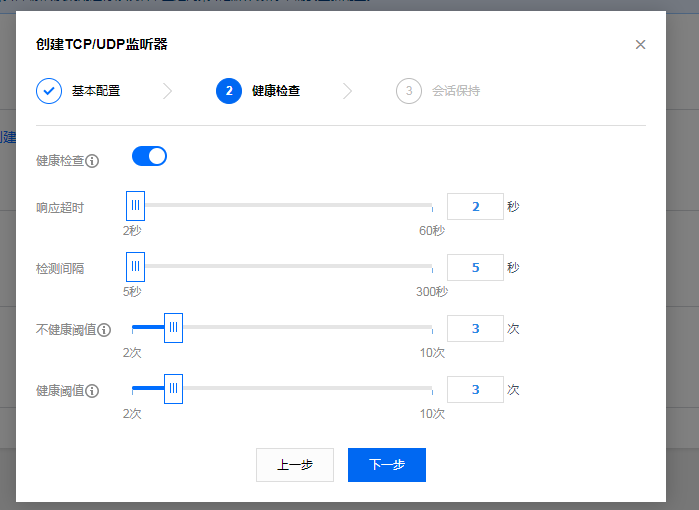The height and width of the screenshot is (510, 699).
Task: Click the 检测间隔 slider handle
Action: click(136, 267)
